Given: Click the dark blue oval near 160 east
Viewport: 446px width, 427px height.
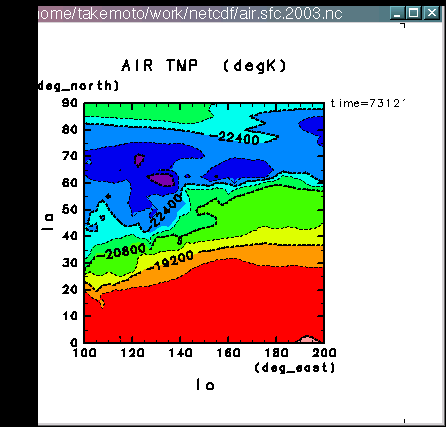Looking at the screenshot, I should coord(238,169).
